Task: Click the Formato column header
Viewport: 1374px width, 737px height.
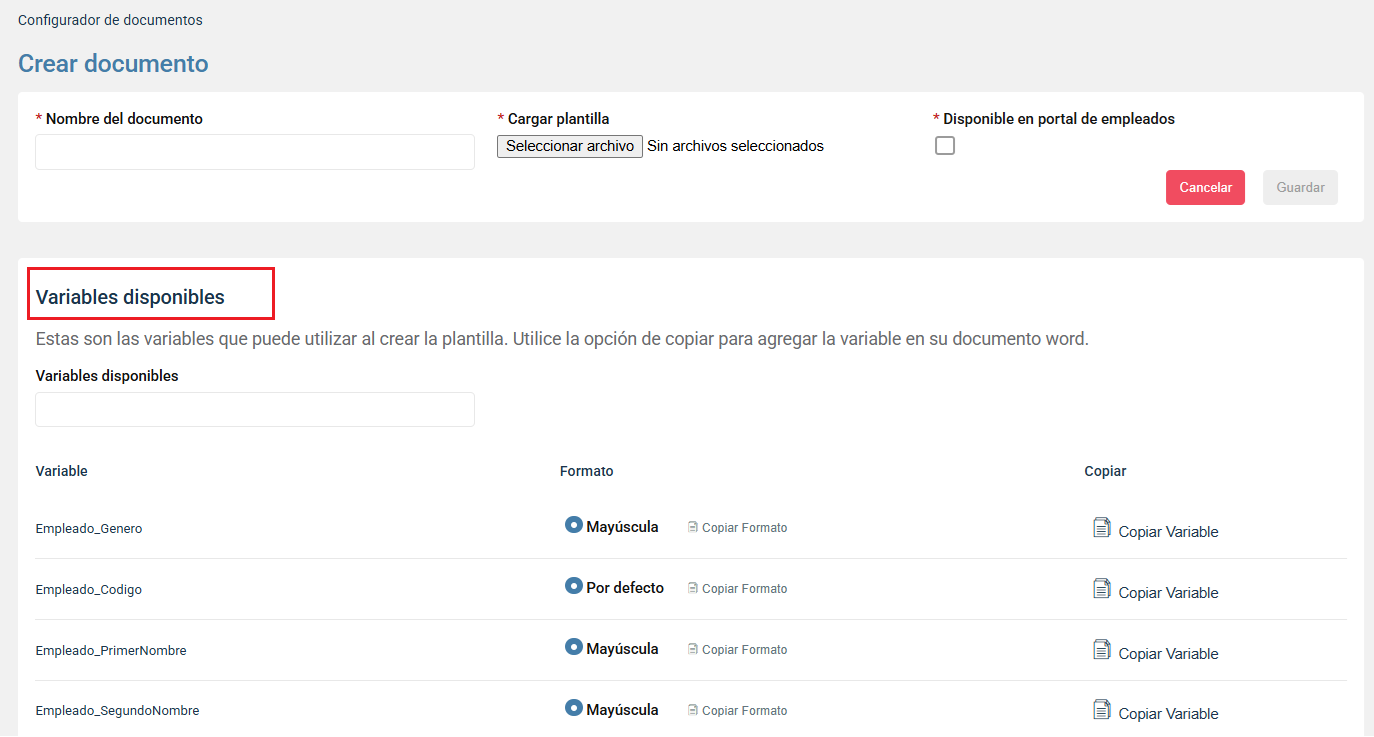Action: click(x=587, y=471)
